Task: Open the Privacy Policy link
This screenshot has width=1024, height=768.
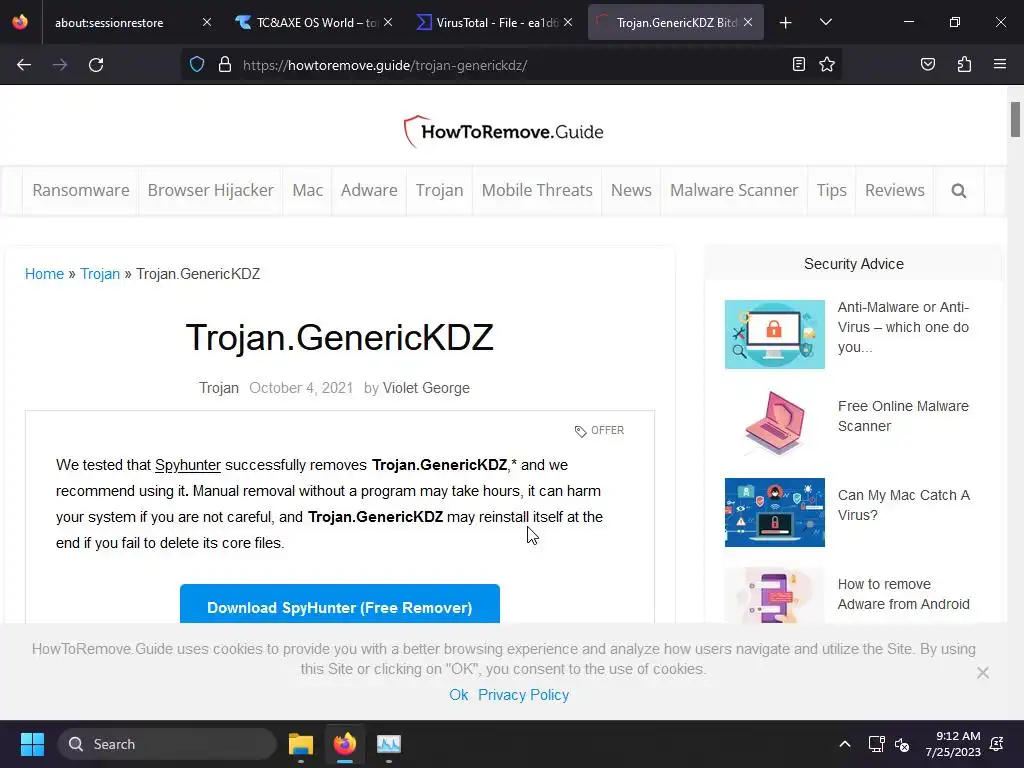Action: click(523, 695)
